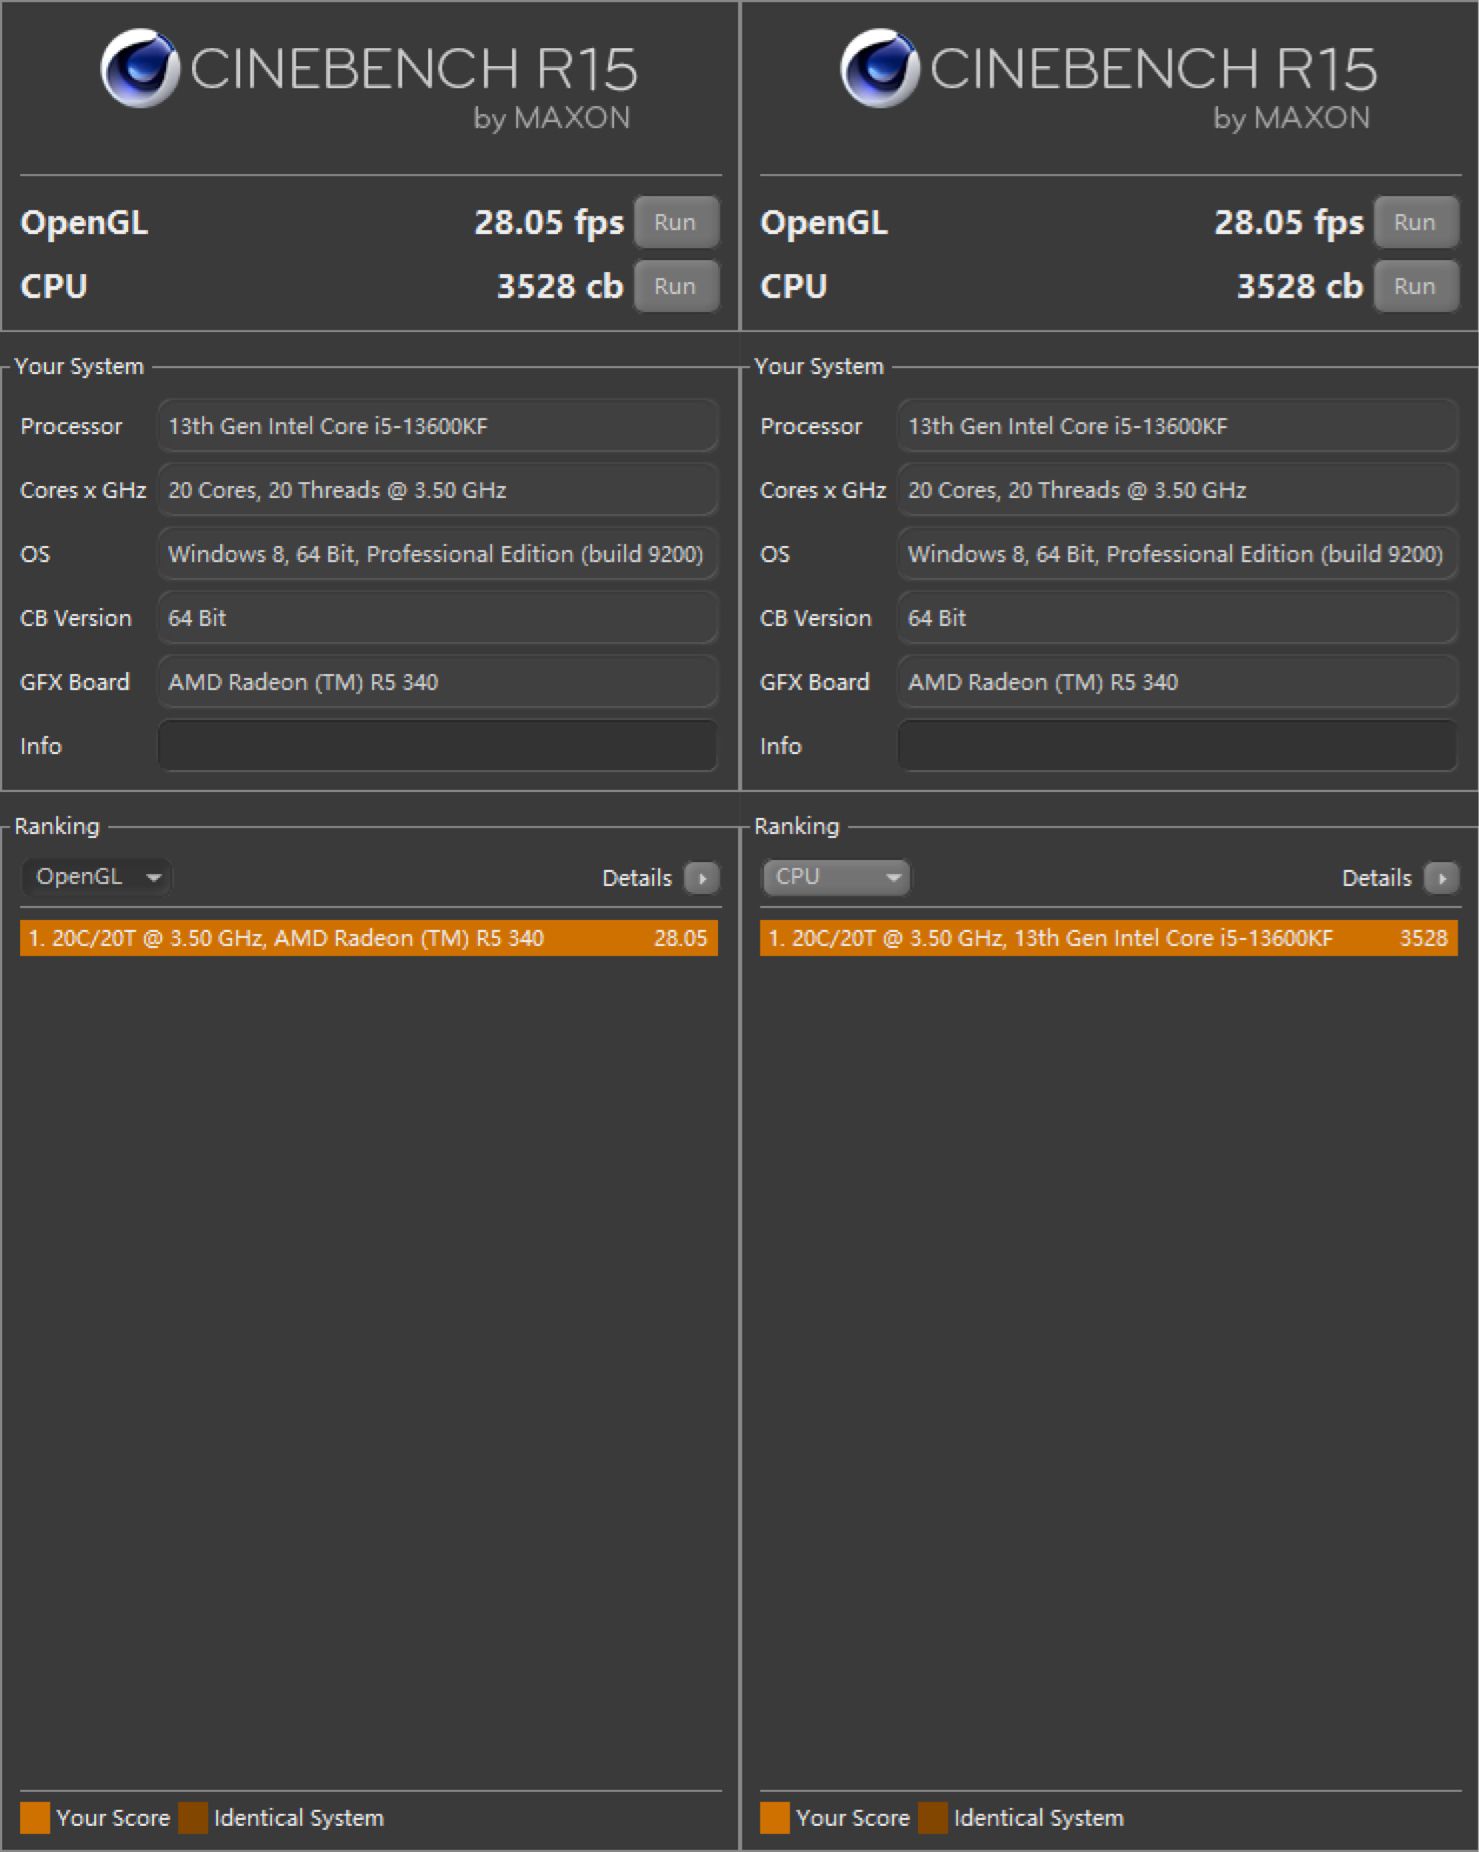Click the CB Version field, right panel
The image size is (1479, 1852).
1178,618
